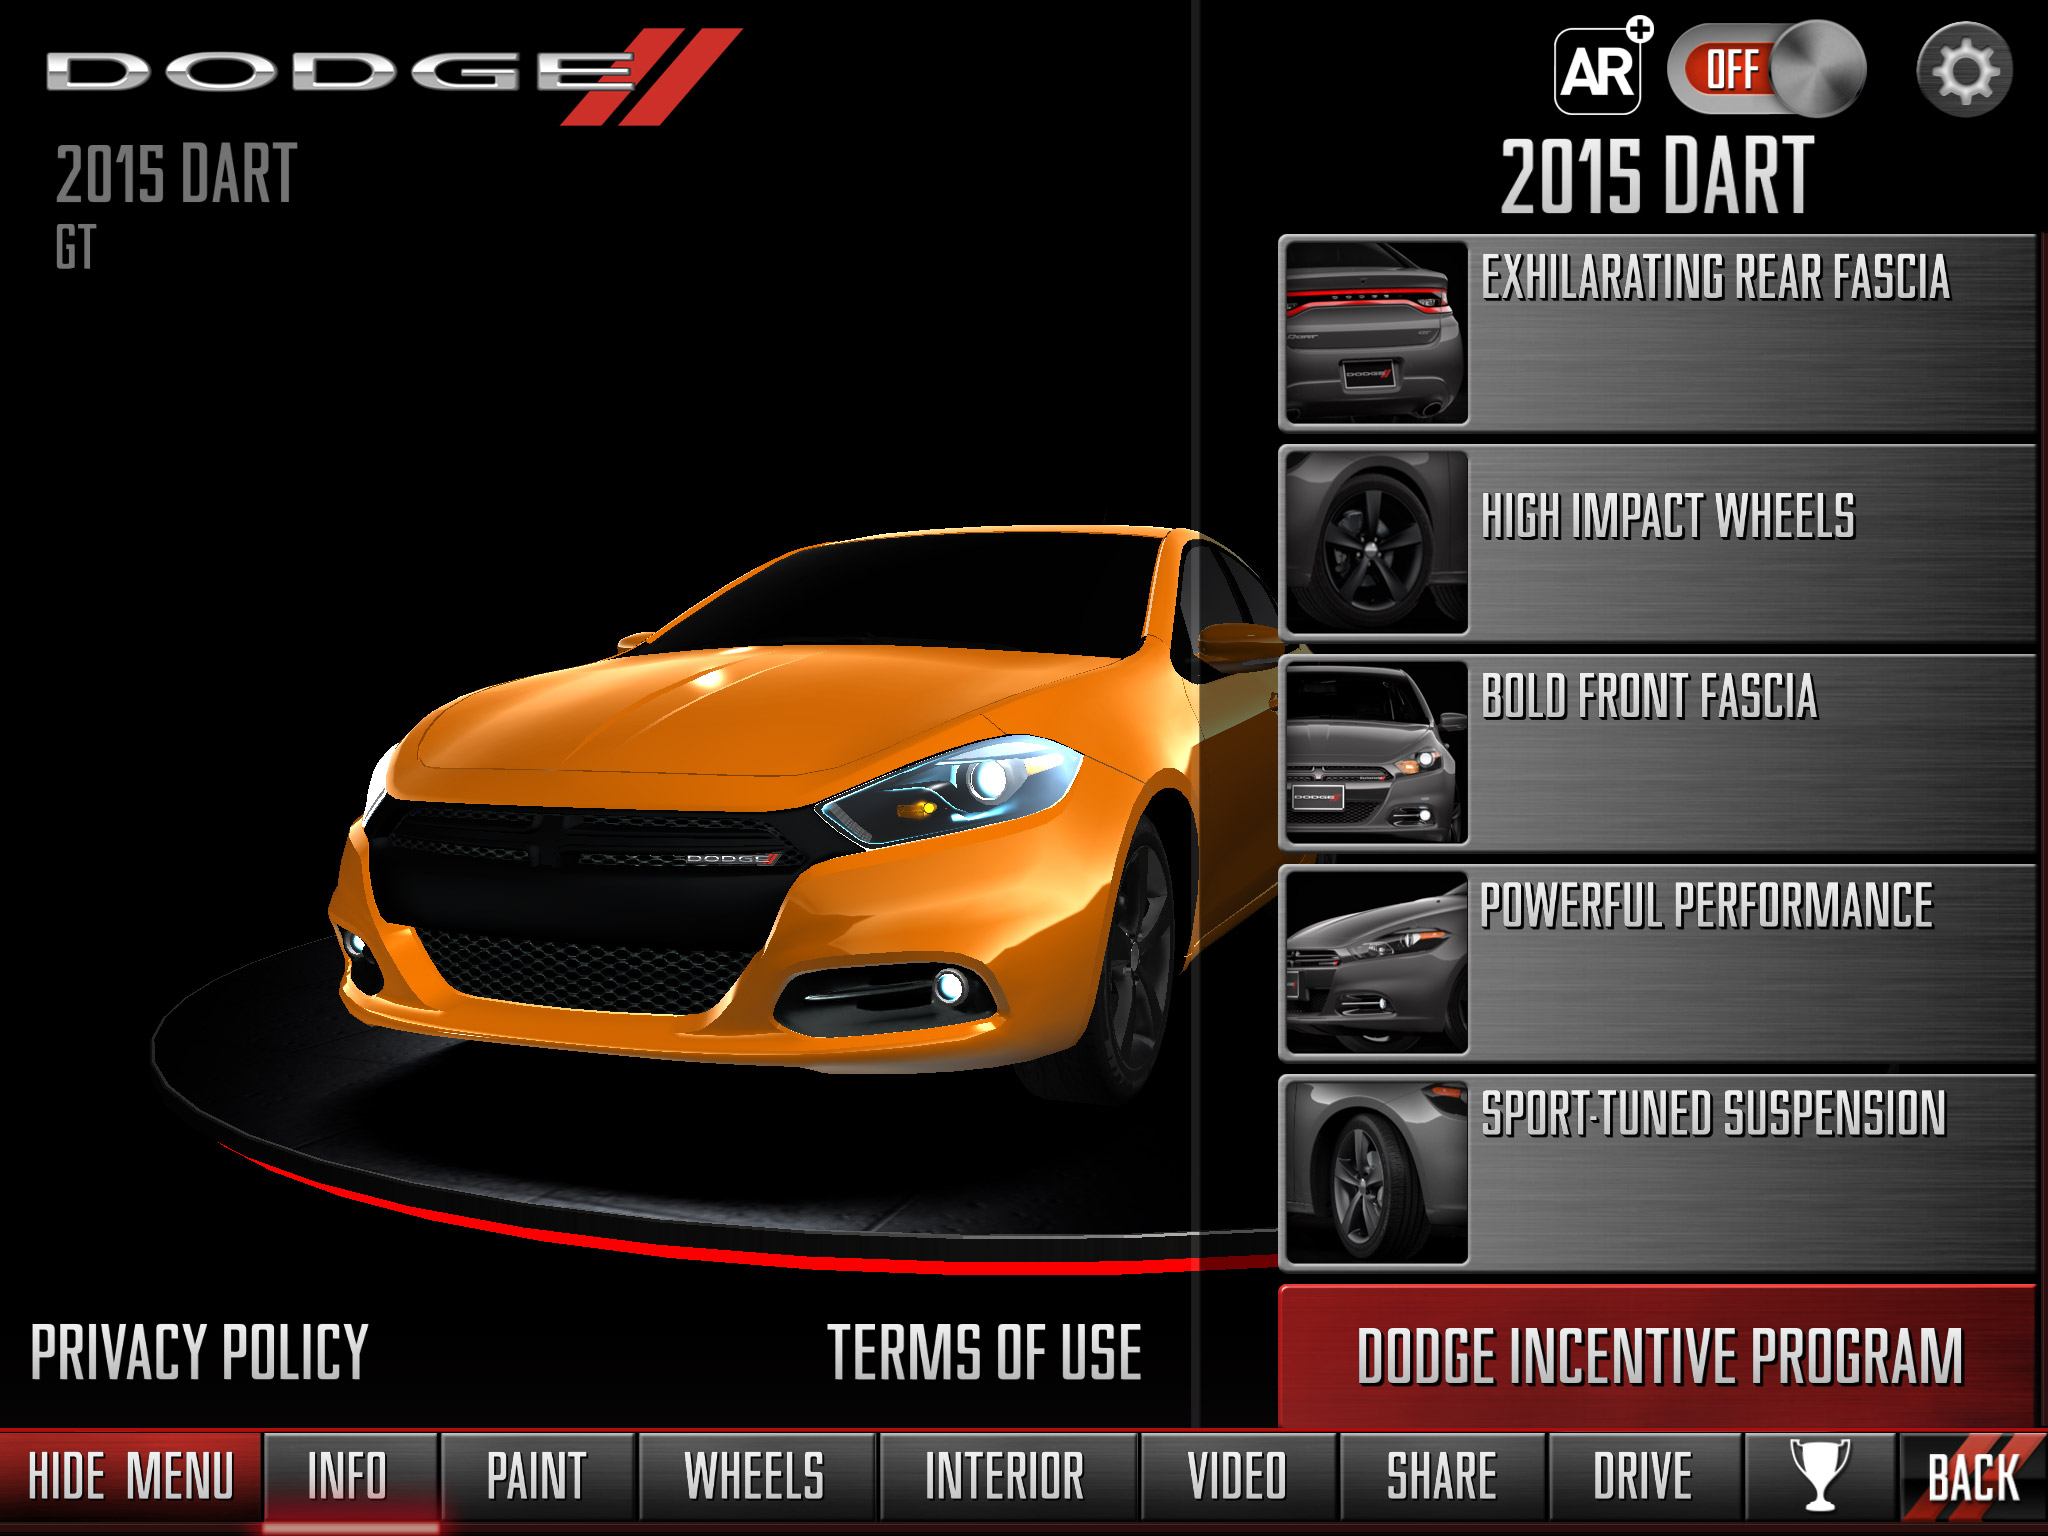Open the Dodge Incentive Program

[1658, 1356]
